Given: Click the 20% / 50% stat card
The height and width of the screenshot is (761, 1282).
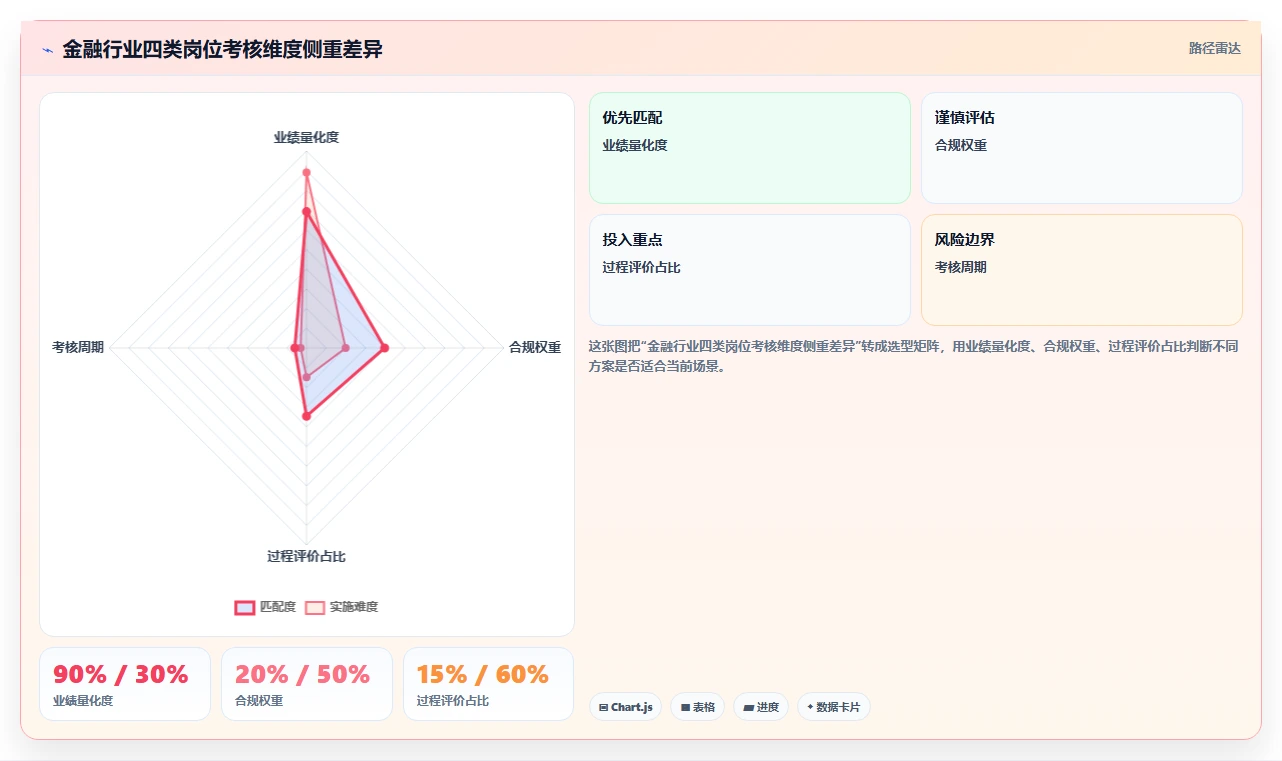Looking at the screenshot, I should pos(307,684).
